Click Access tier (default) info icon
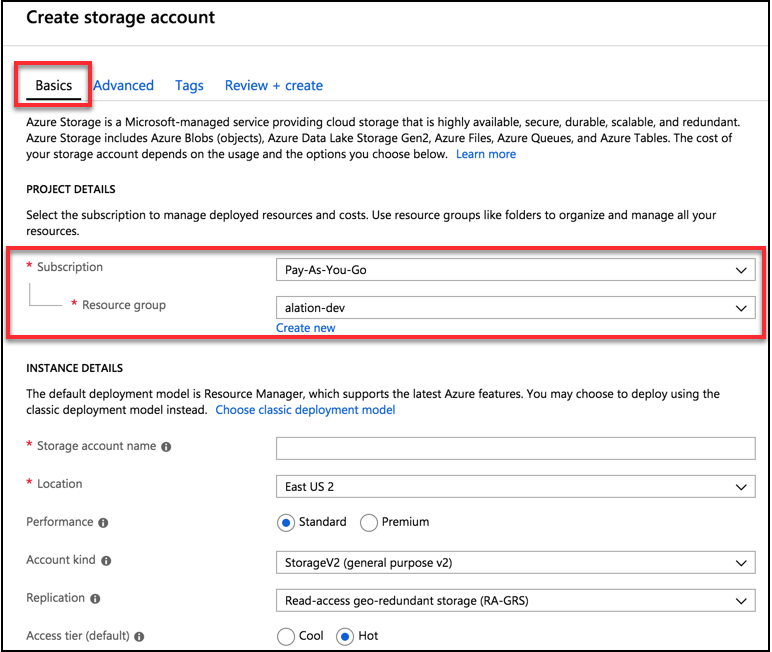 click(139, 636)
